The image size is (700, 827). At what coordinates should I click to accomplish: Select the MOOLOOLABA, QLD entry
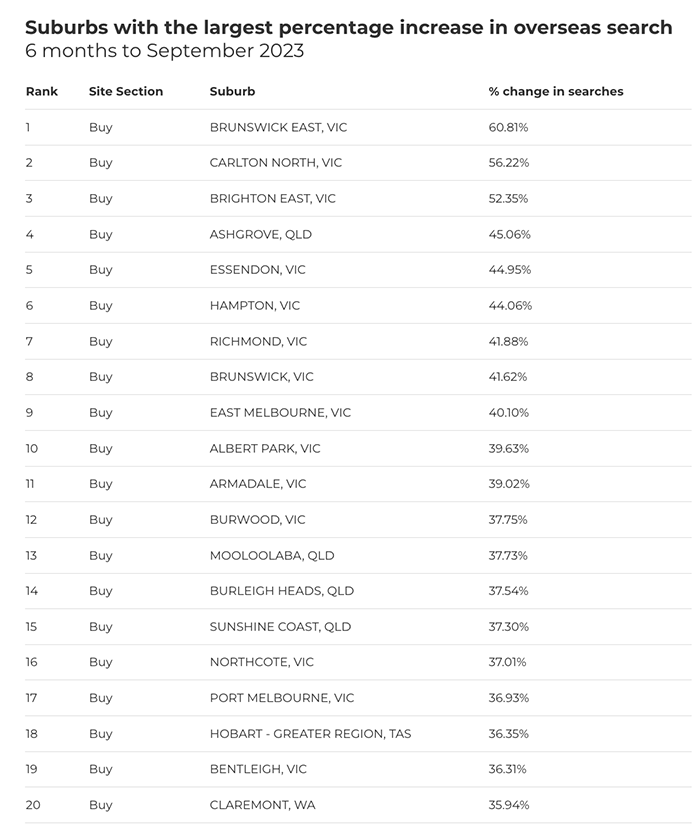(x=269, y=555)
